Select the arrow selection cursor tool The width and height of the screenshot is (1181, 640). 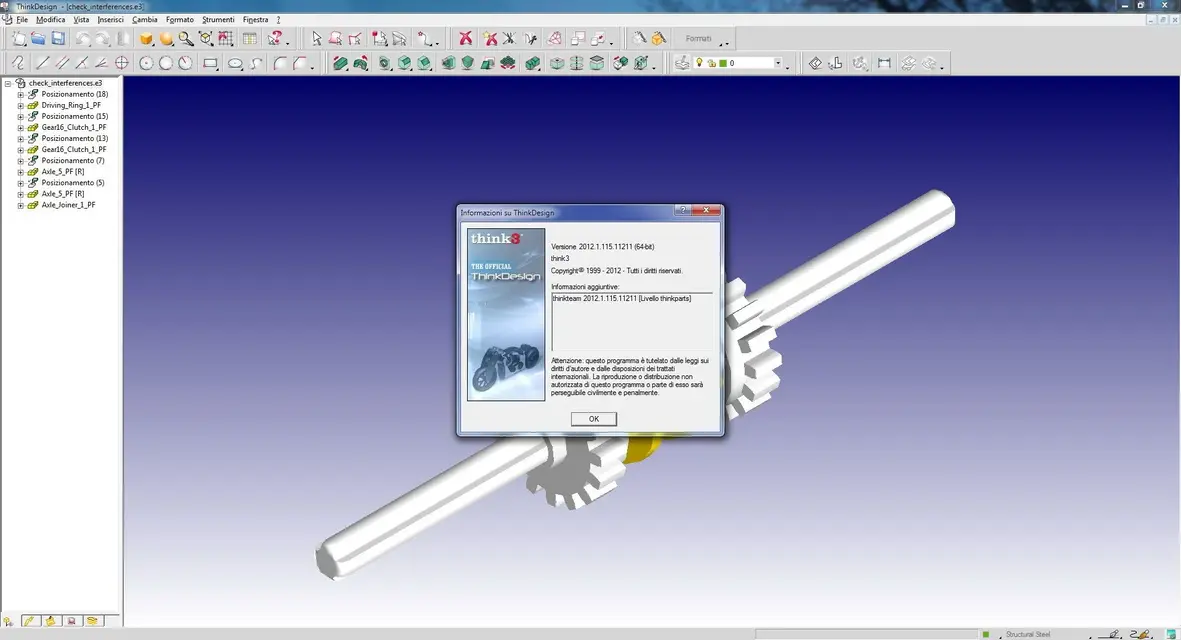pos(317,39)
